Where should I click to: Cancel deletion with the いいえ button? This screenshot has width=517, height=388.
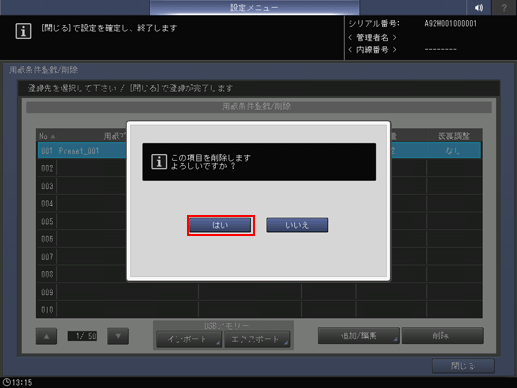(297, 225)
